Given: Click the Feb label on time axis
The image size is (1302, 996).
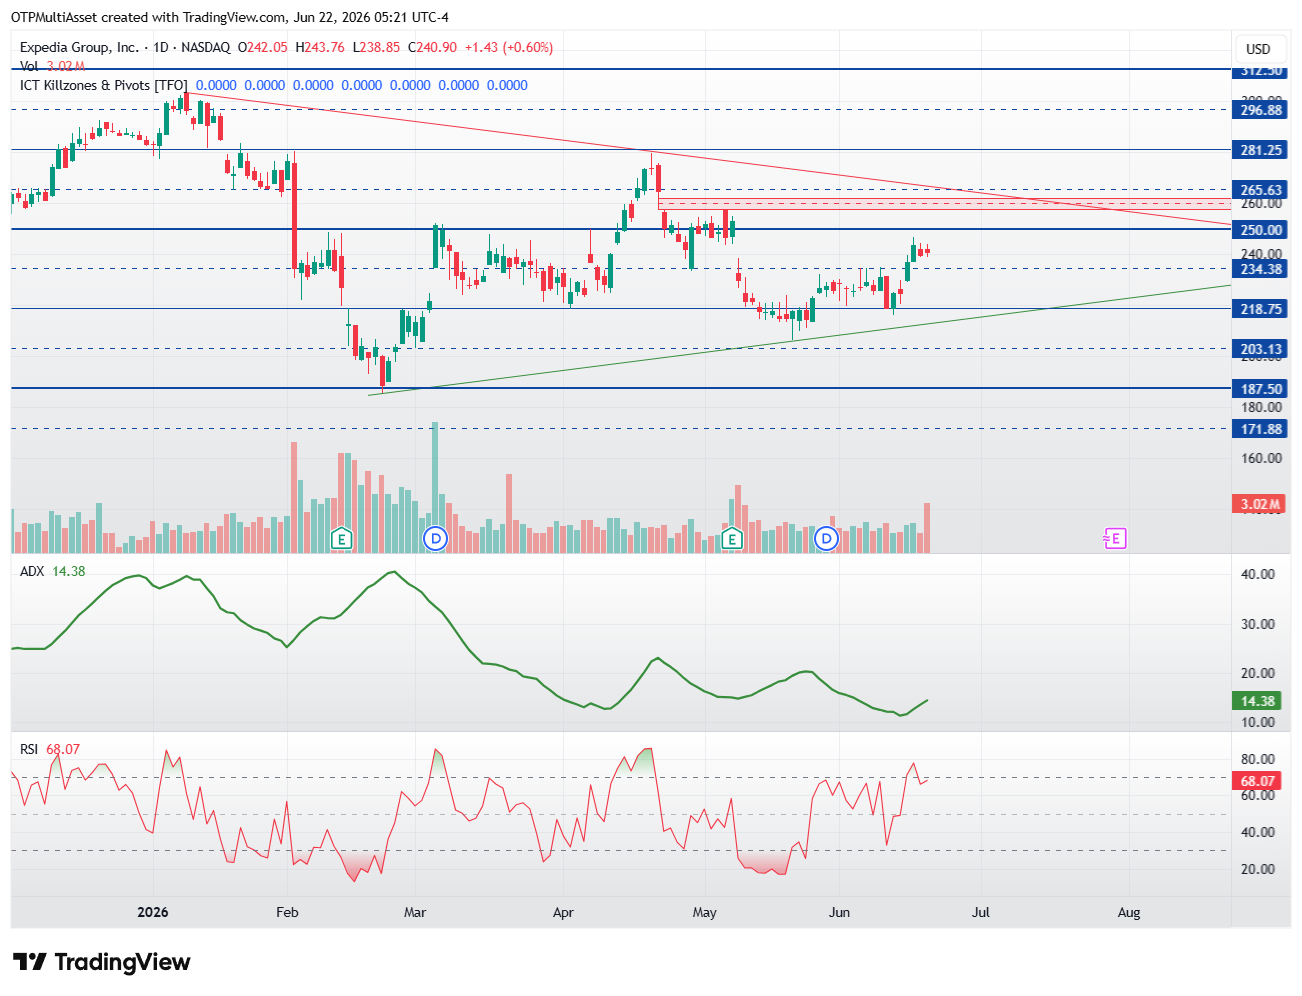Looking at the screenshot, I should [x=287, y=912].
